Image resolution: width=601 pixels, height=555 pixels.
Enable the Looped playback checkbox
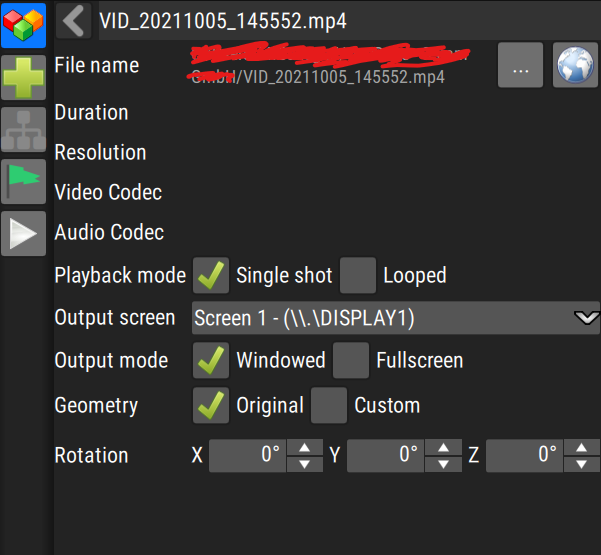click(x=358, y=275)
